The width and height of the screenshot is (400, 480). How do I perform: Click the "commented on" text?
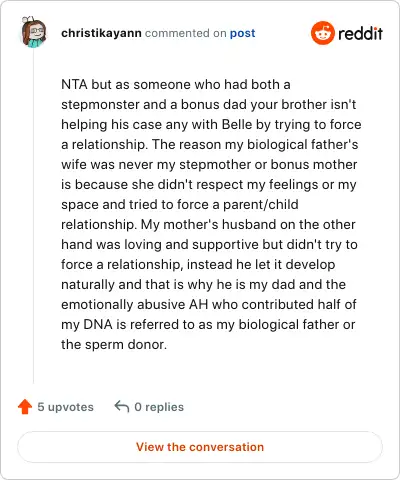pos(186,33)
